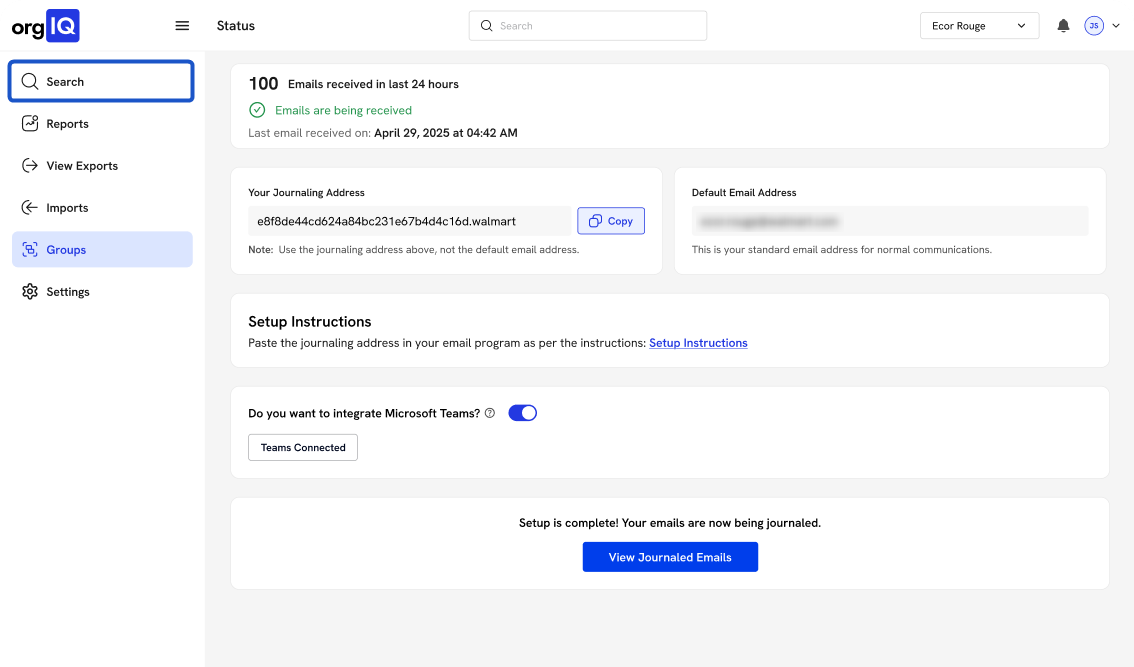The width and height of the screenshot is (1134, 667).
Task: Click the Reports chart icon in sidebar
Action: pyautogui.click(x=30, y=124)
